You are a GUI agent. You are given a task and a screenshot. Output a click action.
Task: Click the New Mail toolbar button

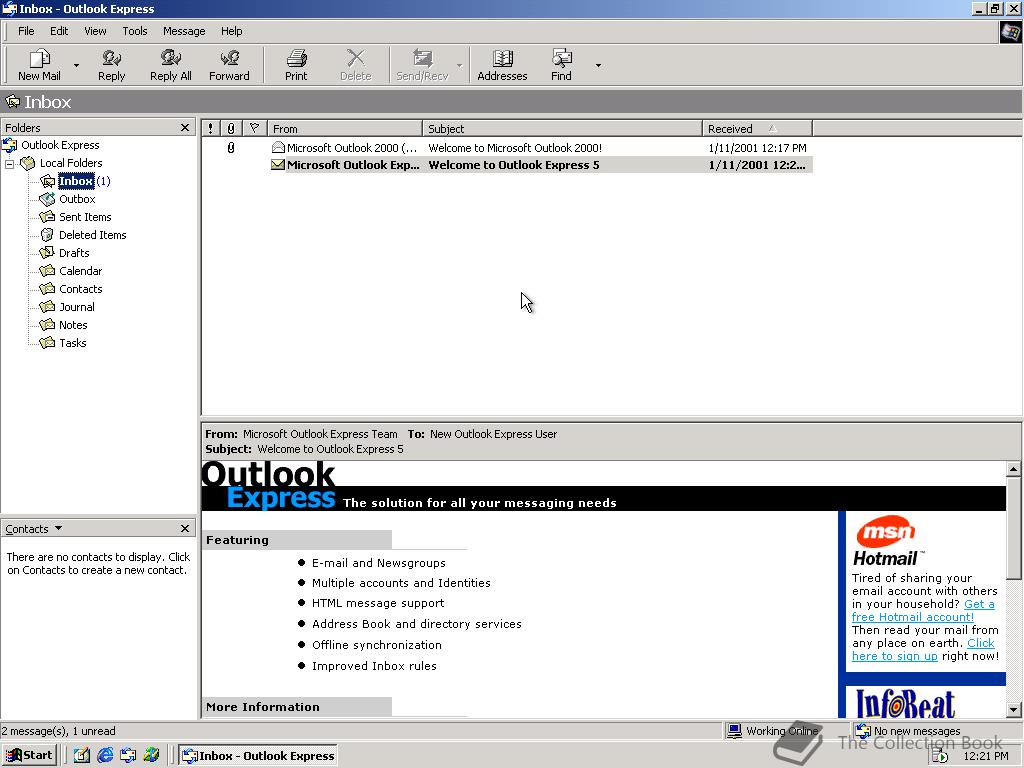click(39, 65)
